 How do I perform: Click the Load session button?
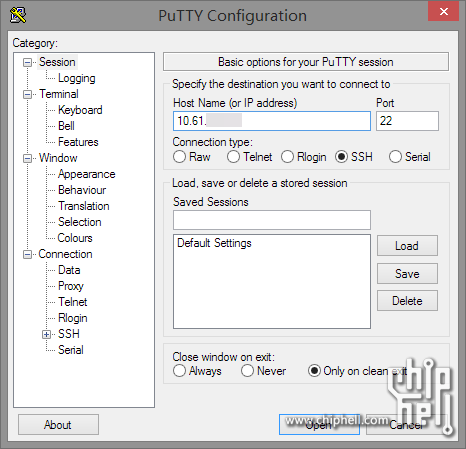(x=407, y=246)
